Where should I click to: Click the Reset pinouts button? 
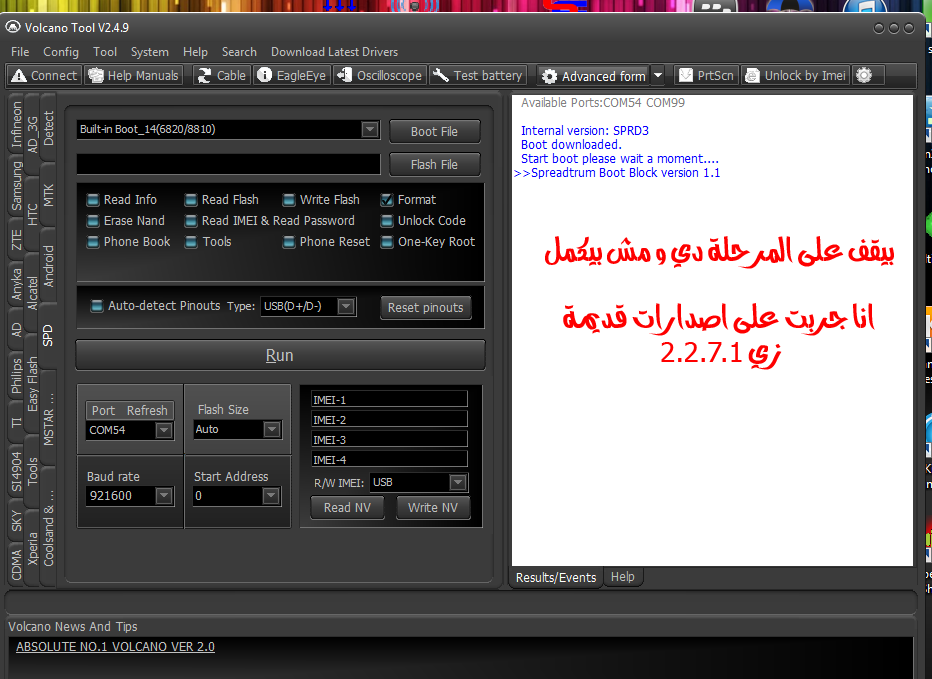[x=426, y=307]
